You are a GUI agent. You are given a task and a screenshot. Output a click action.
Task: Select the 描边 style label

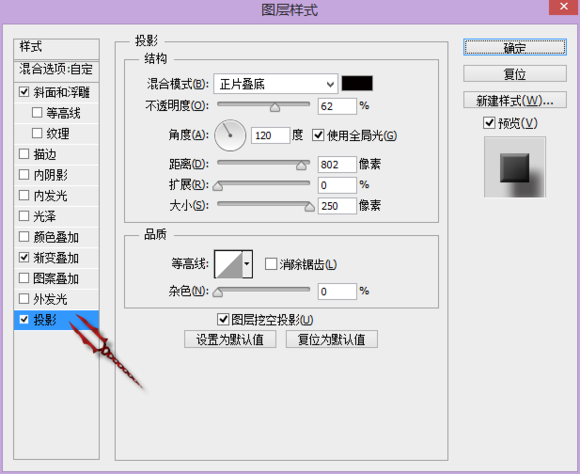coord(45,154)
